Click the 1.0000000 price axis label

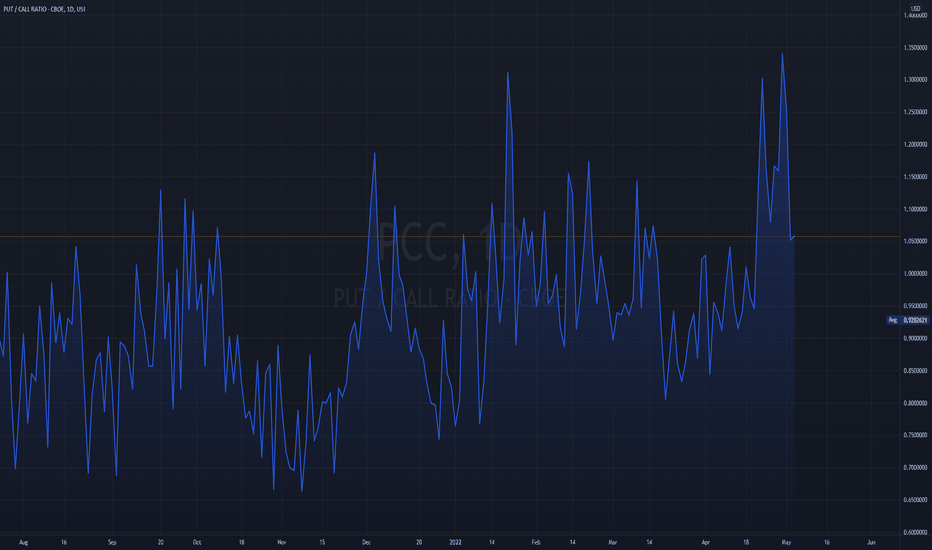(915, 274)
